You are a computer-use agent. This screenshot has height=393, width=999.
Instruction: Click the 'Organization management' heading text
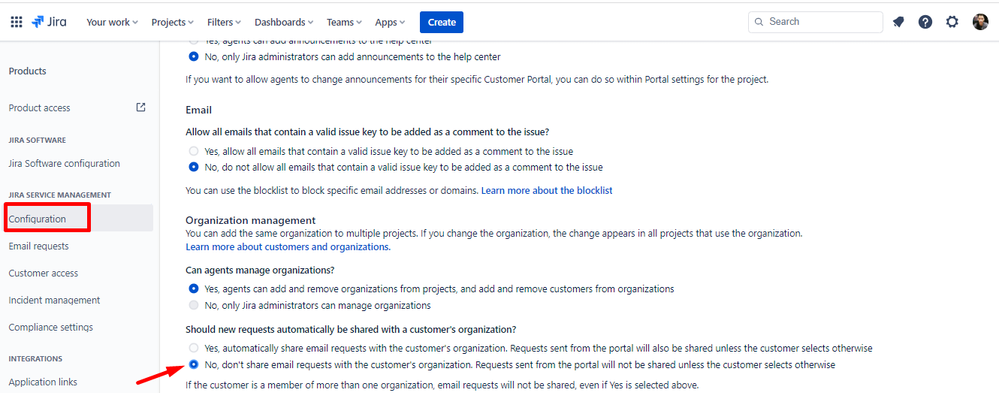(x=250, y=220)
